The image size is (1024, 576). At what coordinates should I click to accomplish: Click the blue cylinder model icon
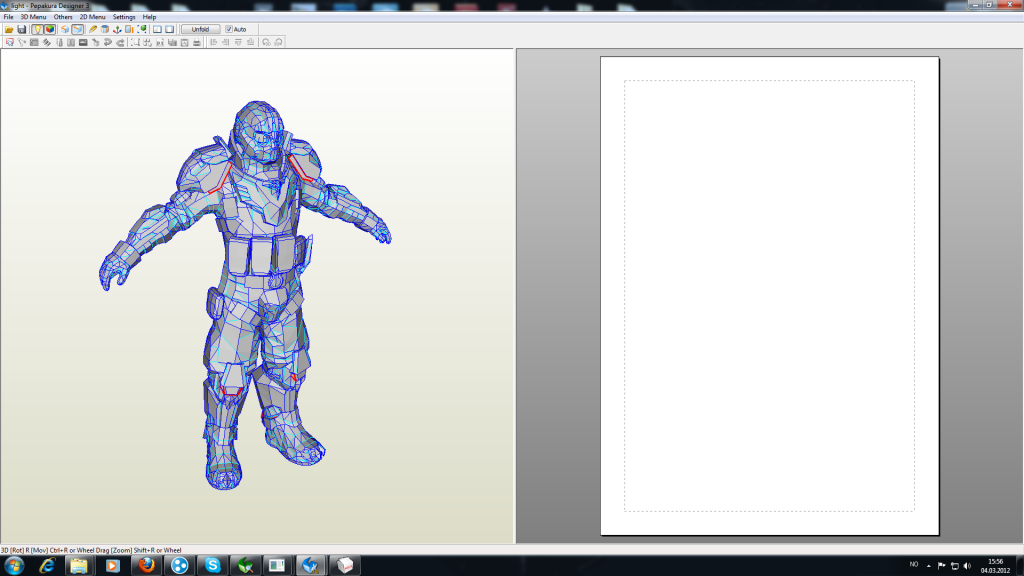pos(104,29)
